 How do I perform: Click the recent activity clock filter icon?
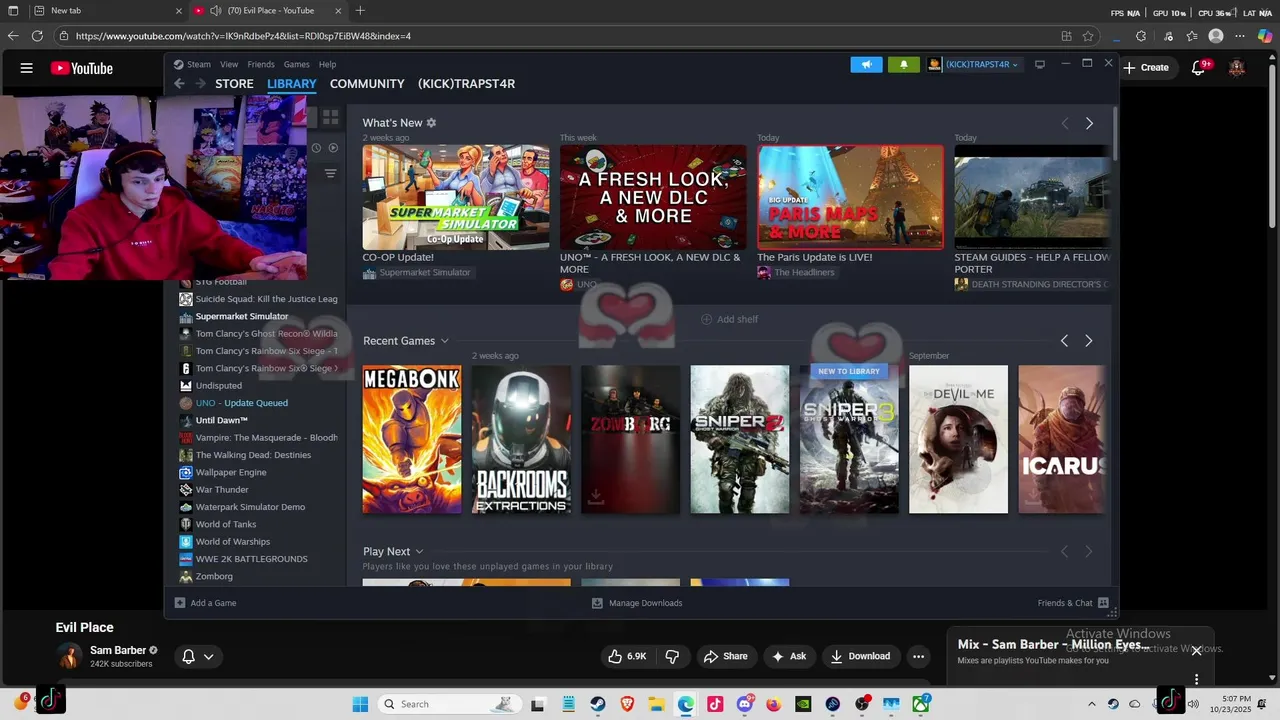click(316, 148)
